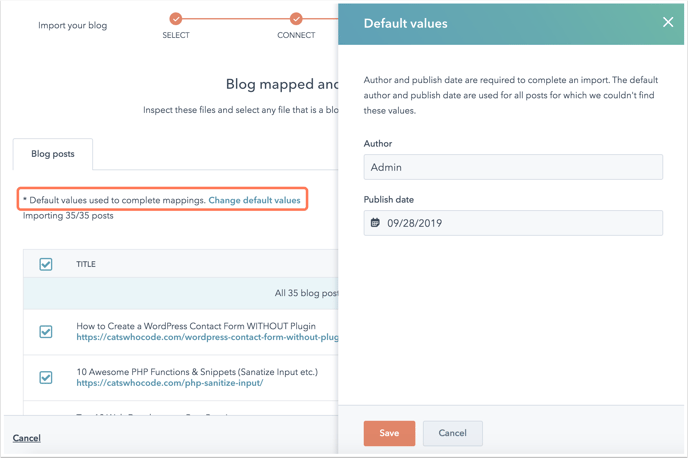Click the Author input field
The width and height of the screenshot is (688, 458).
513,167
